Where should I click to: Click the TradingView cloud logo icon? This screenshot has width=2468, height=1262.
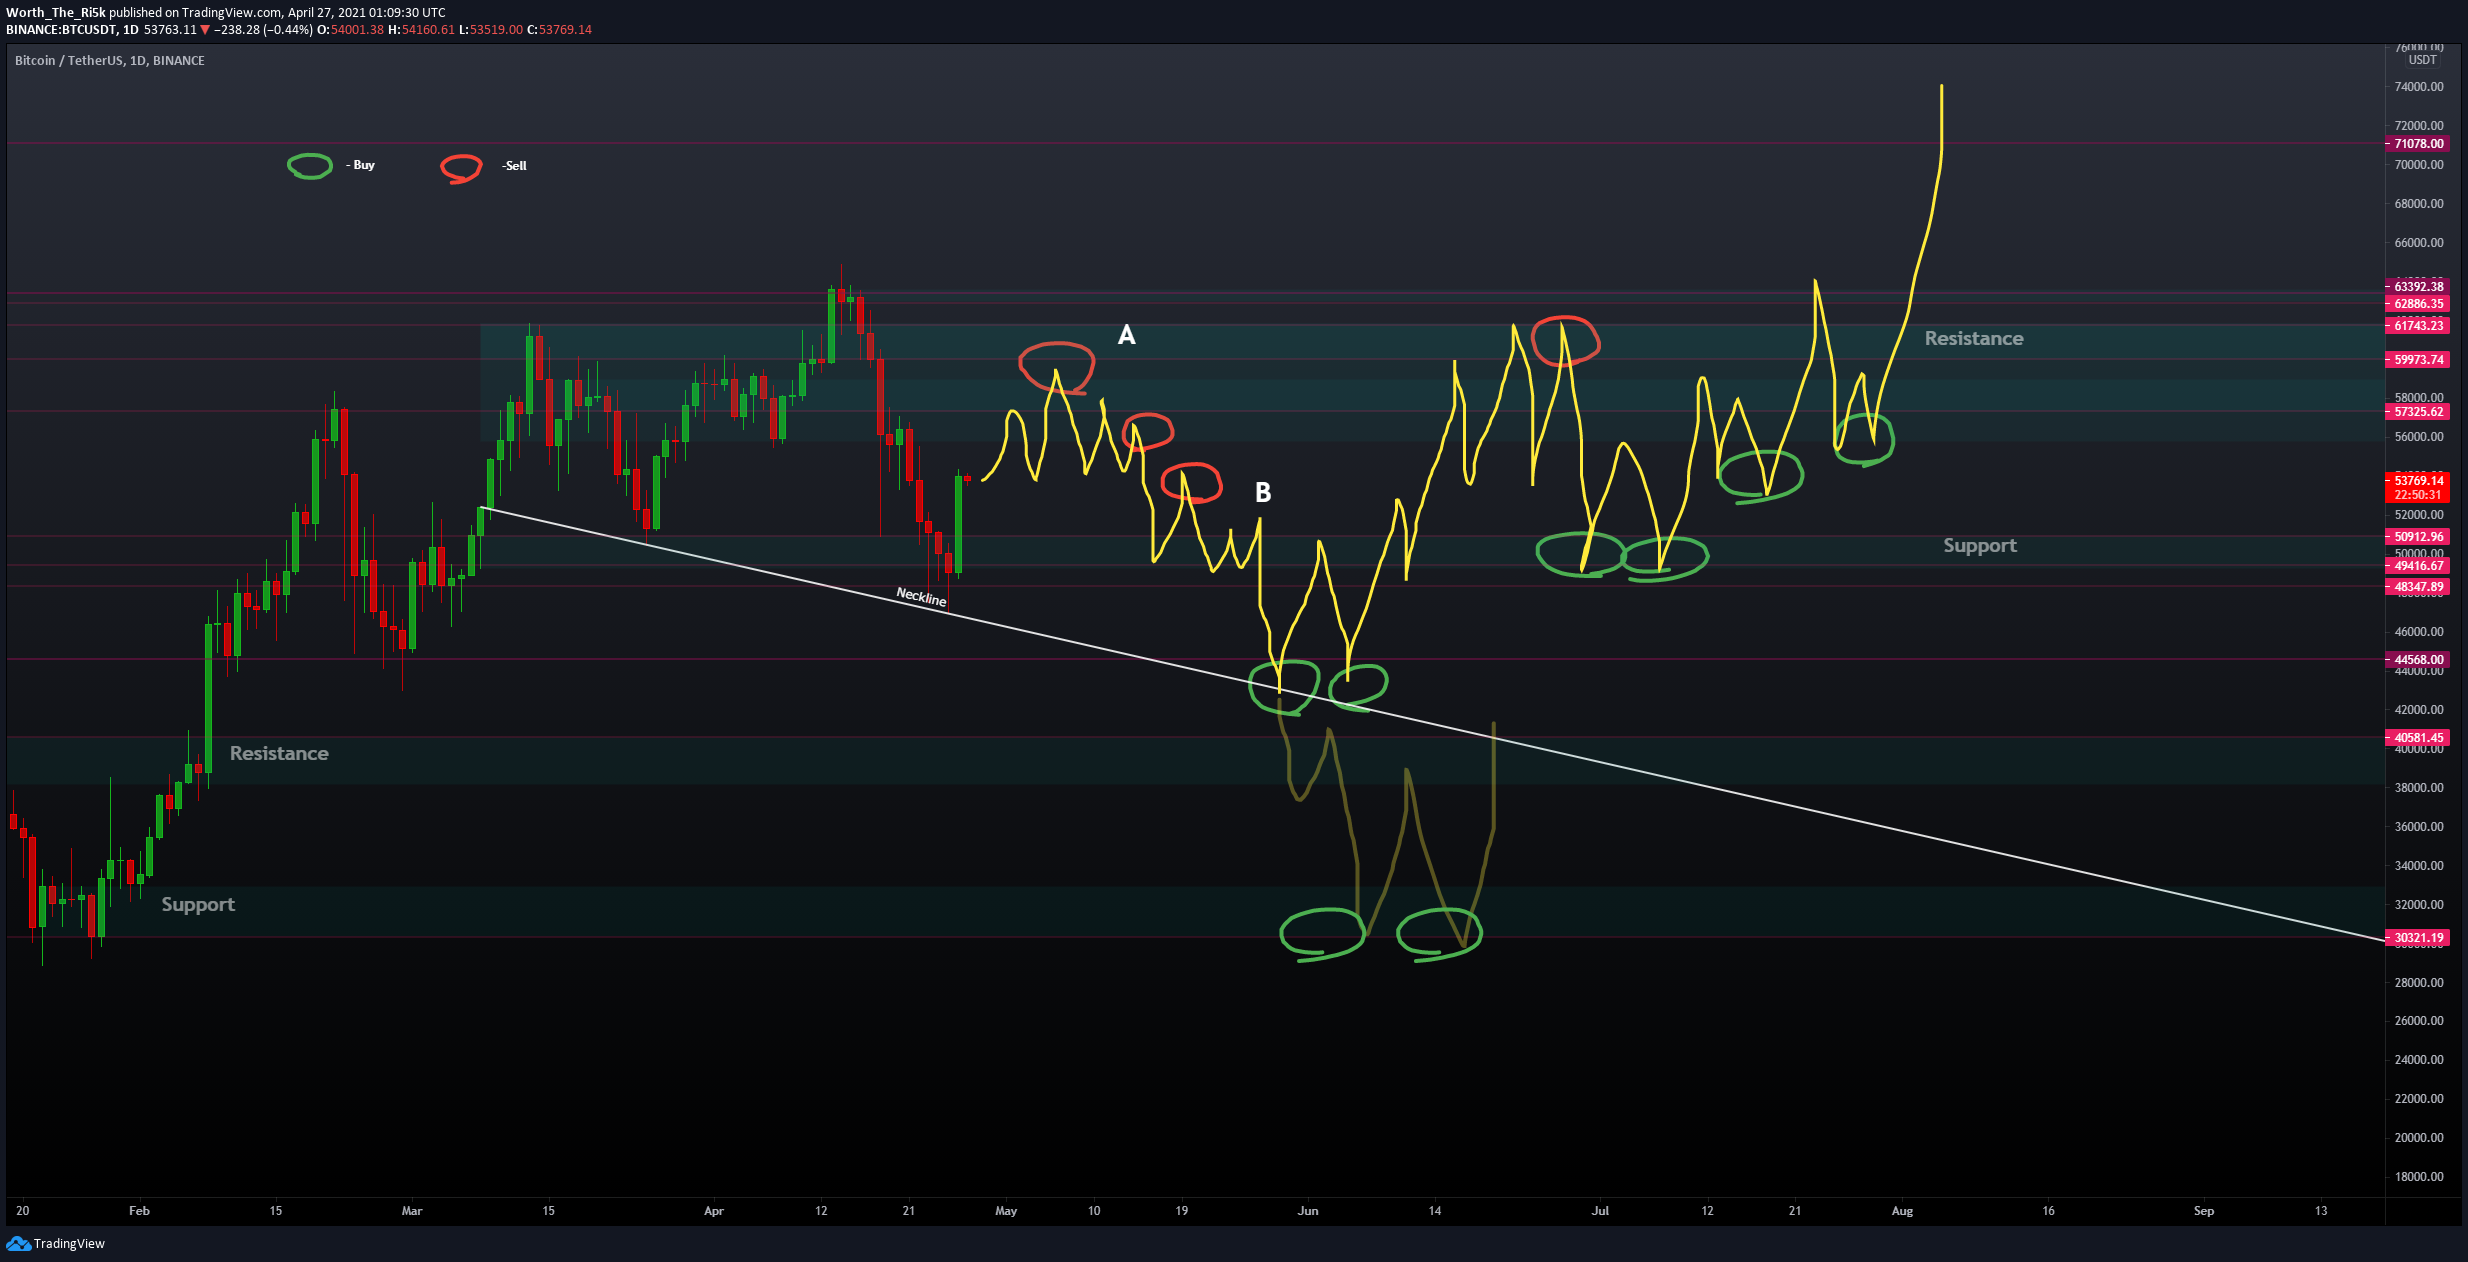[18, 1243]
